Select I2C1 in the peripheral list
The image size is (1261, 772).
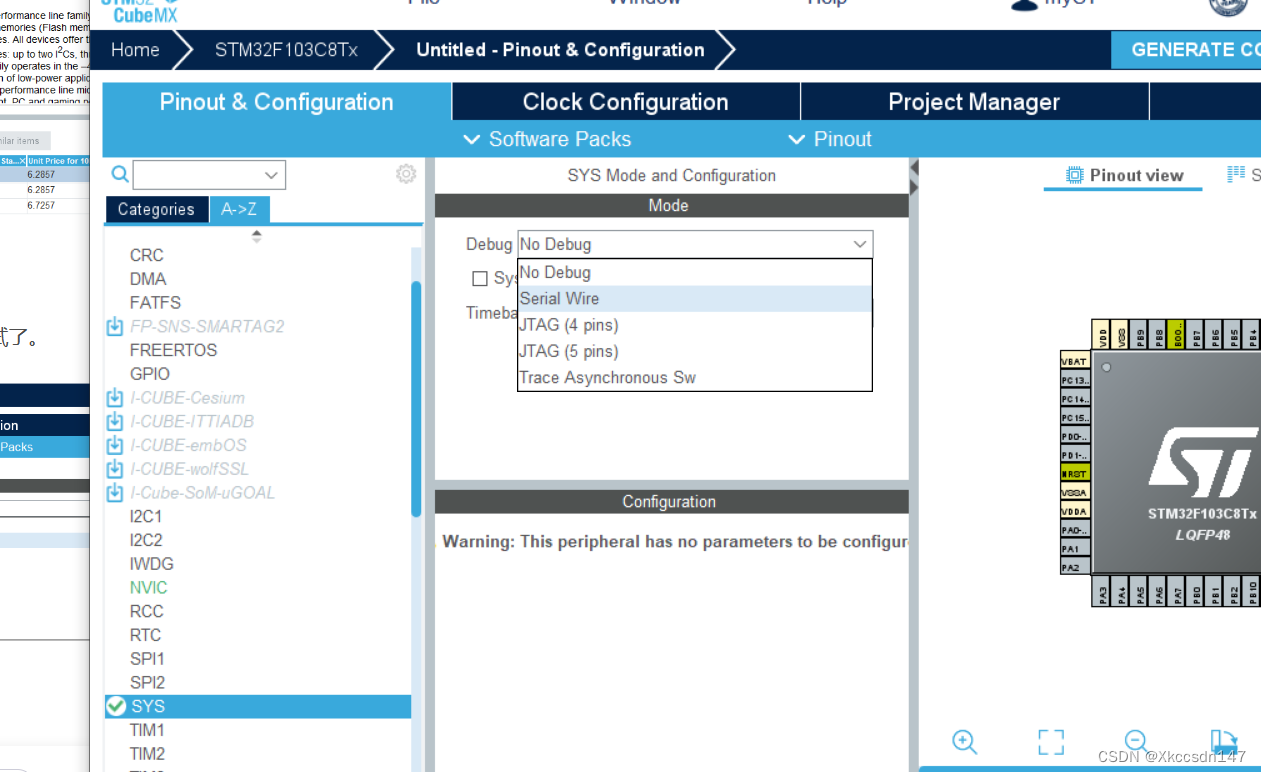click(146, 516)
